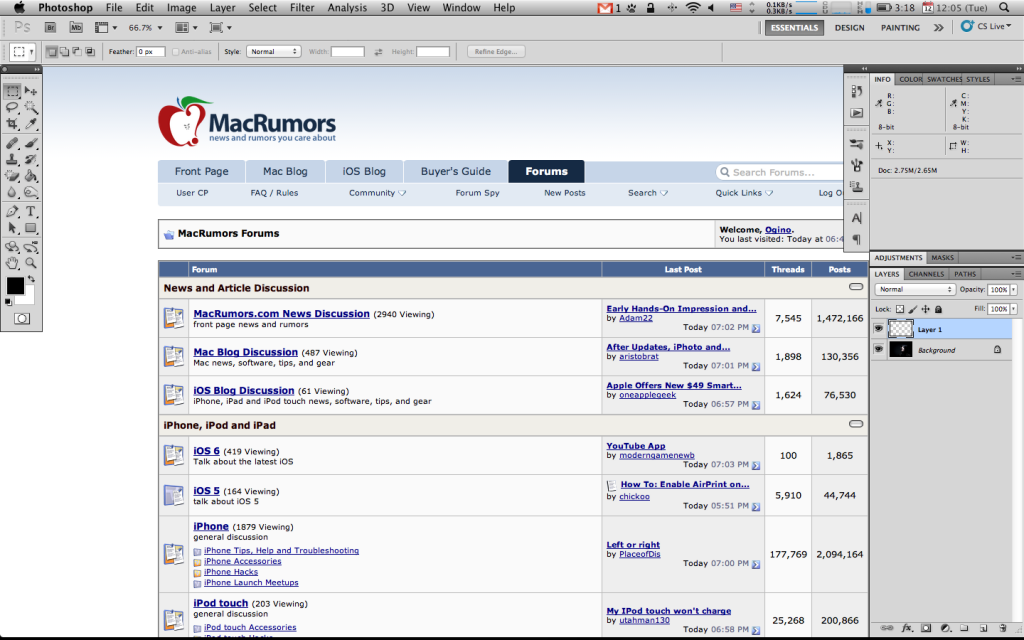Open the layer Opacity slider arrow
Image resolution: width=1024 pixels, height=640 pixels.
click(x=1014, y=289)
